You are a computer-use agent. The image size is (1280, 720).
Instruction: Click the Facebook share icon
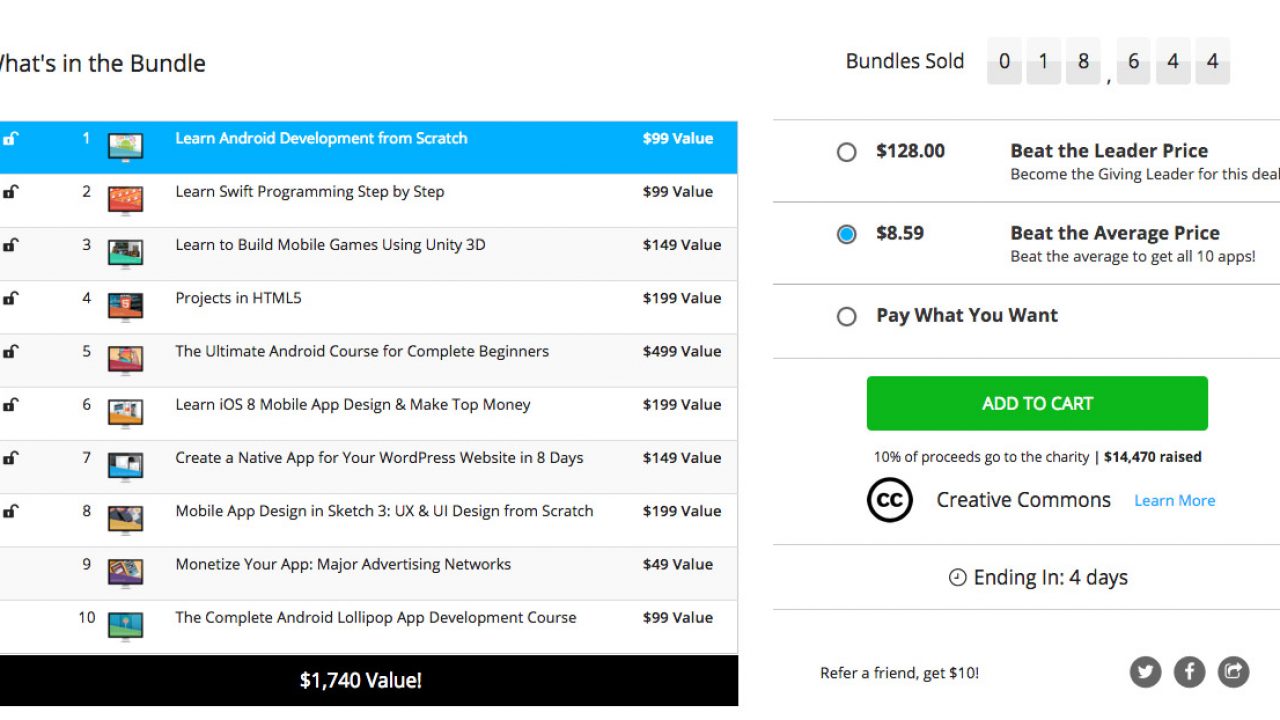(x=1189, y=672)
